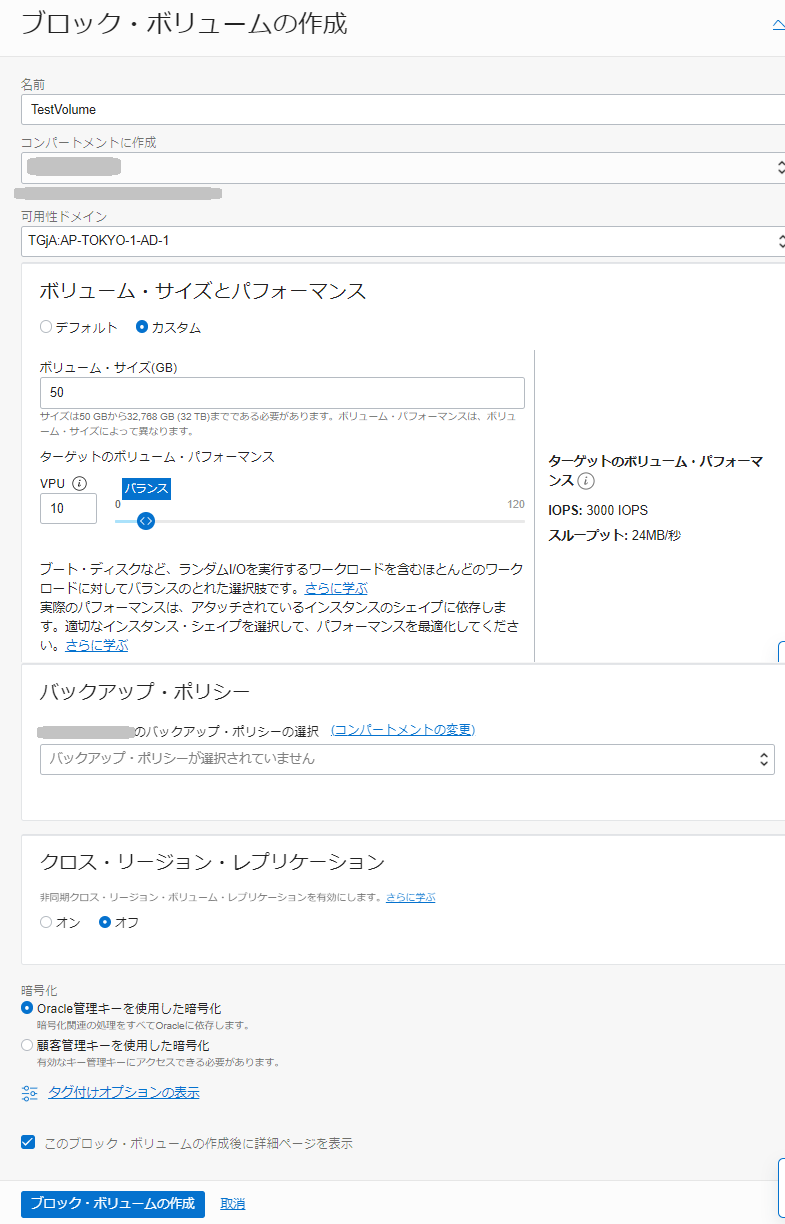Image resolution: width=785 pixels, height=1224 pixels.
Task: Turn cross-region replication オン
Action: point(46,922)
